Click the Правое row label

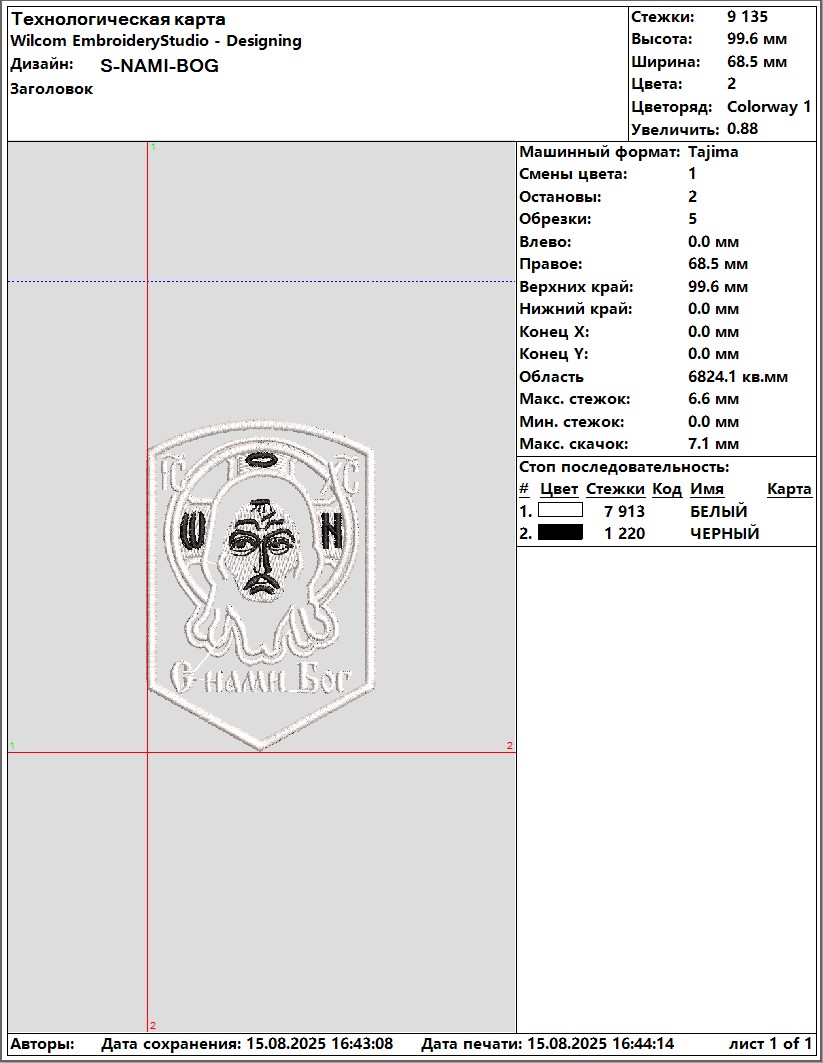pyautogui.click(x=550, y=264)
